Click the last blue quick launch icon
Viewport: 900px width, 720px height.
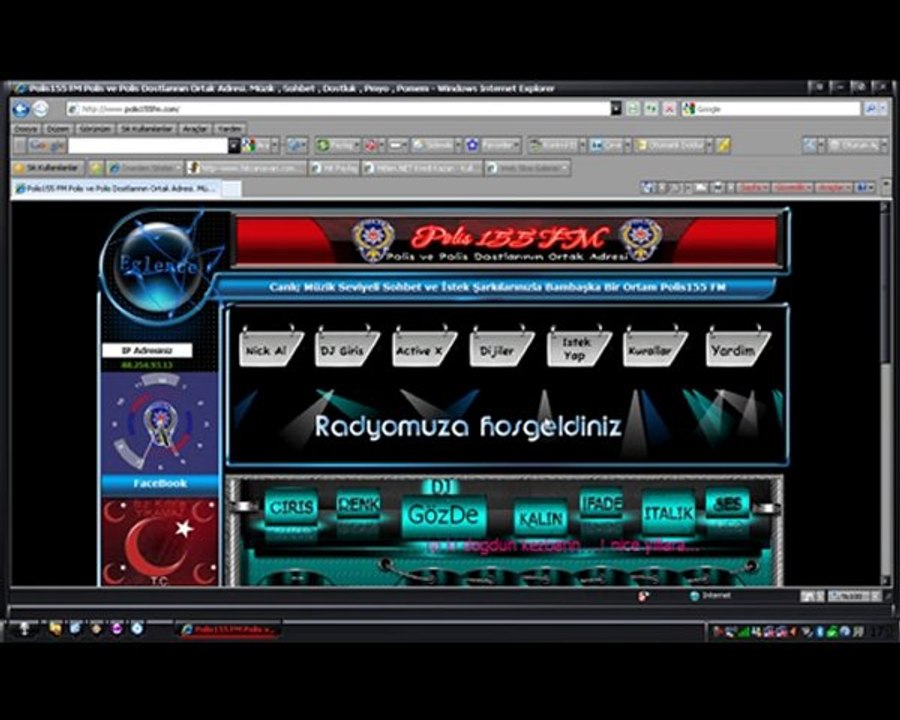(x=137, y=629)
